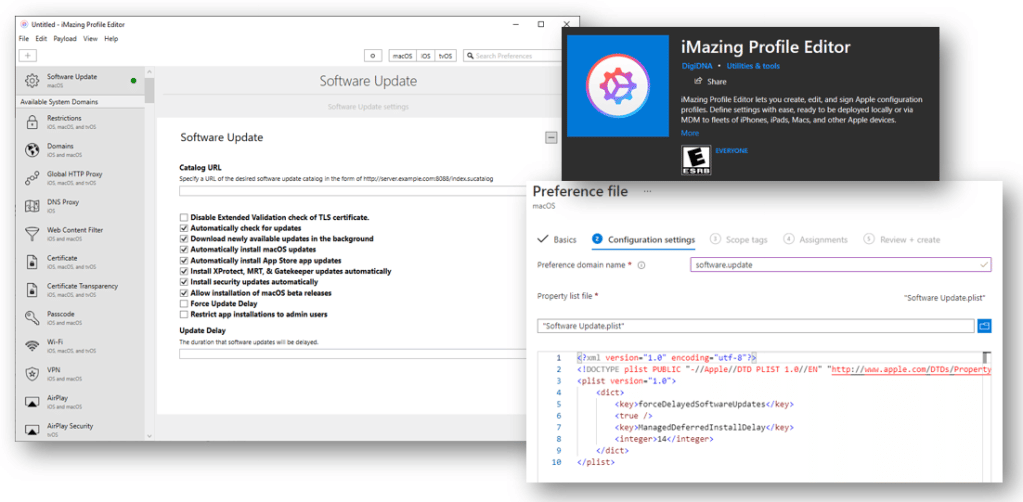Viewport: 1023px width, 502px height.
Task: Click the Add new profile plus button
Action: (x=27, y=56)
